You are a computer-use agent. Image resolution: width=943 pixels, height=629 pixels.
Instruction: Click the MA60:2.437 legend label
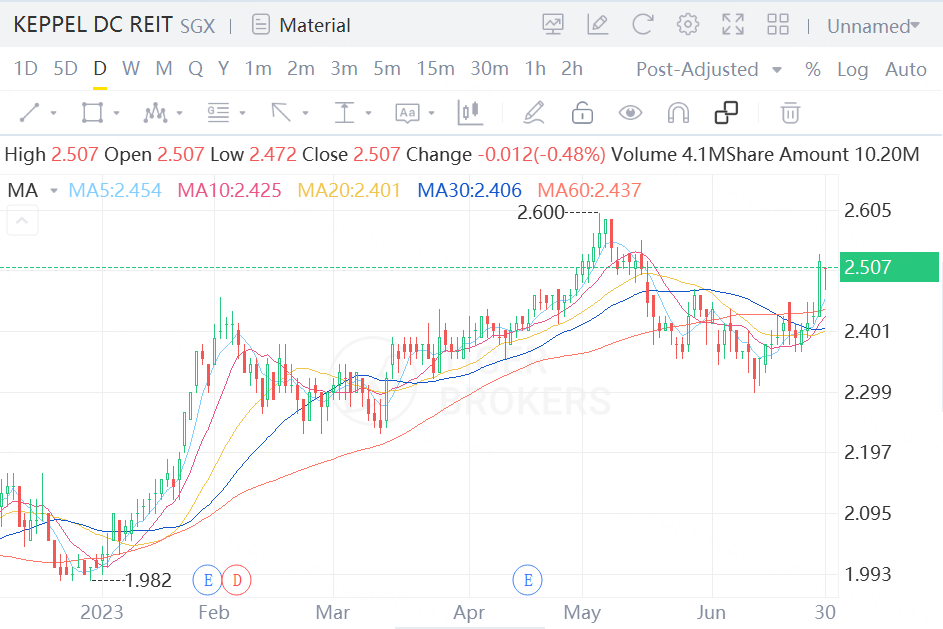pos(589,190)
